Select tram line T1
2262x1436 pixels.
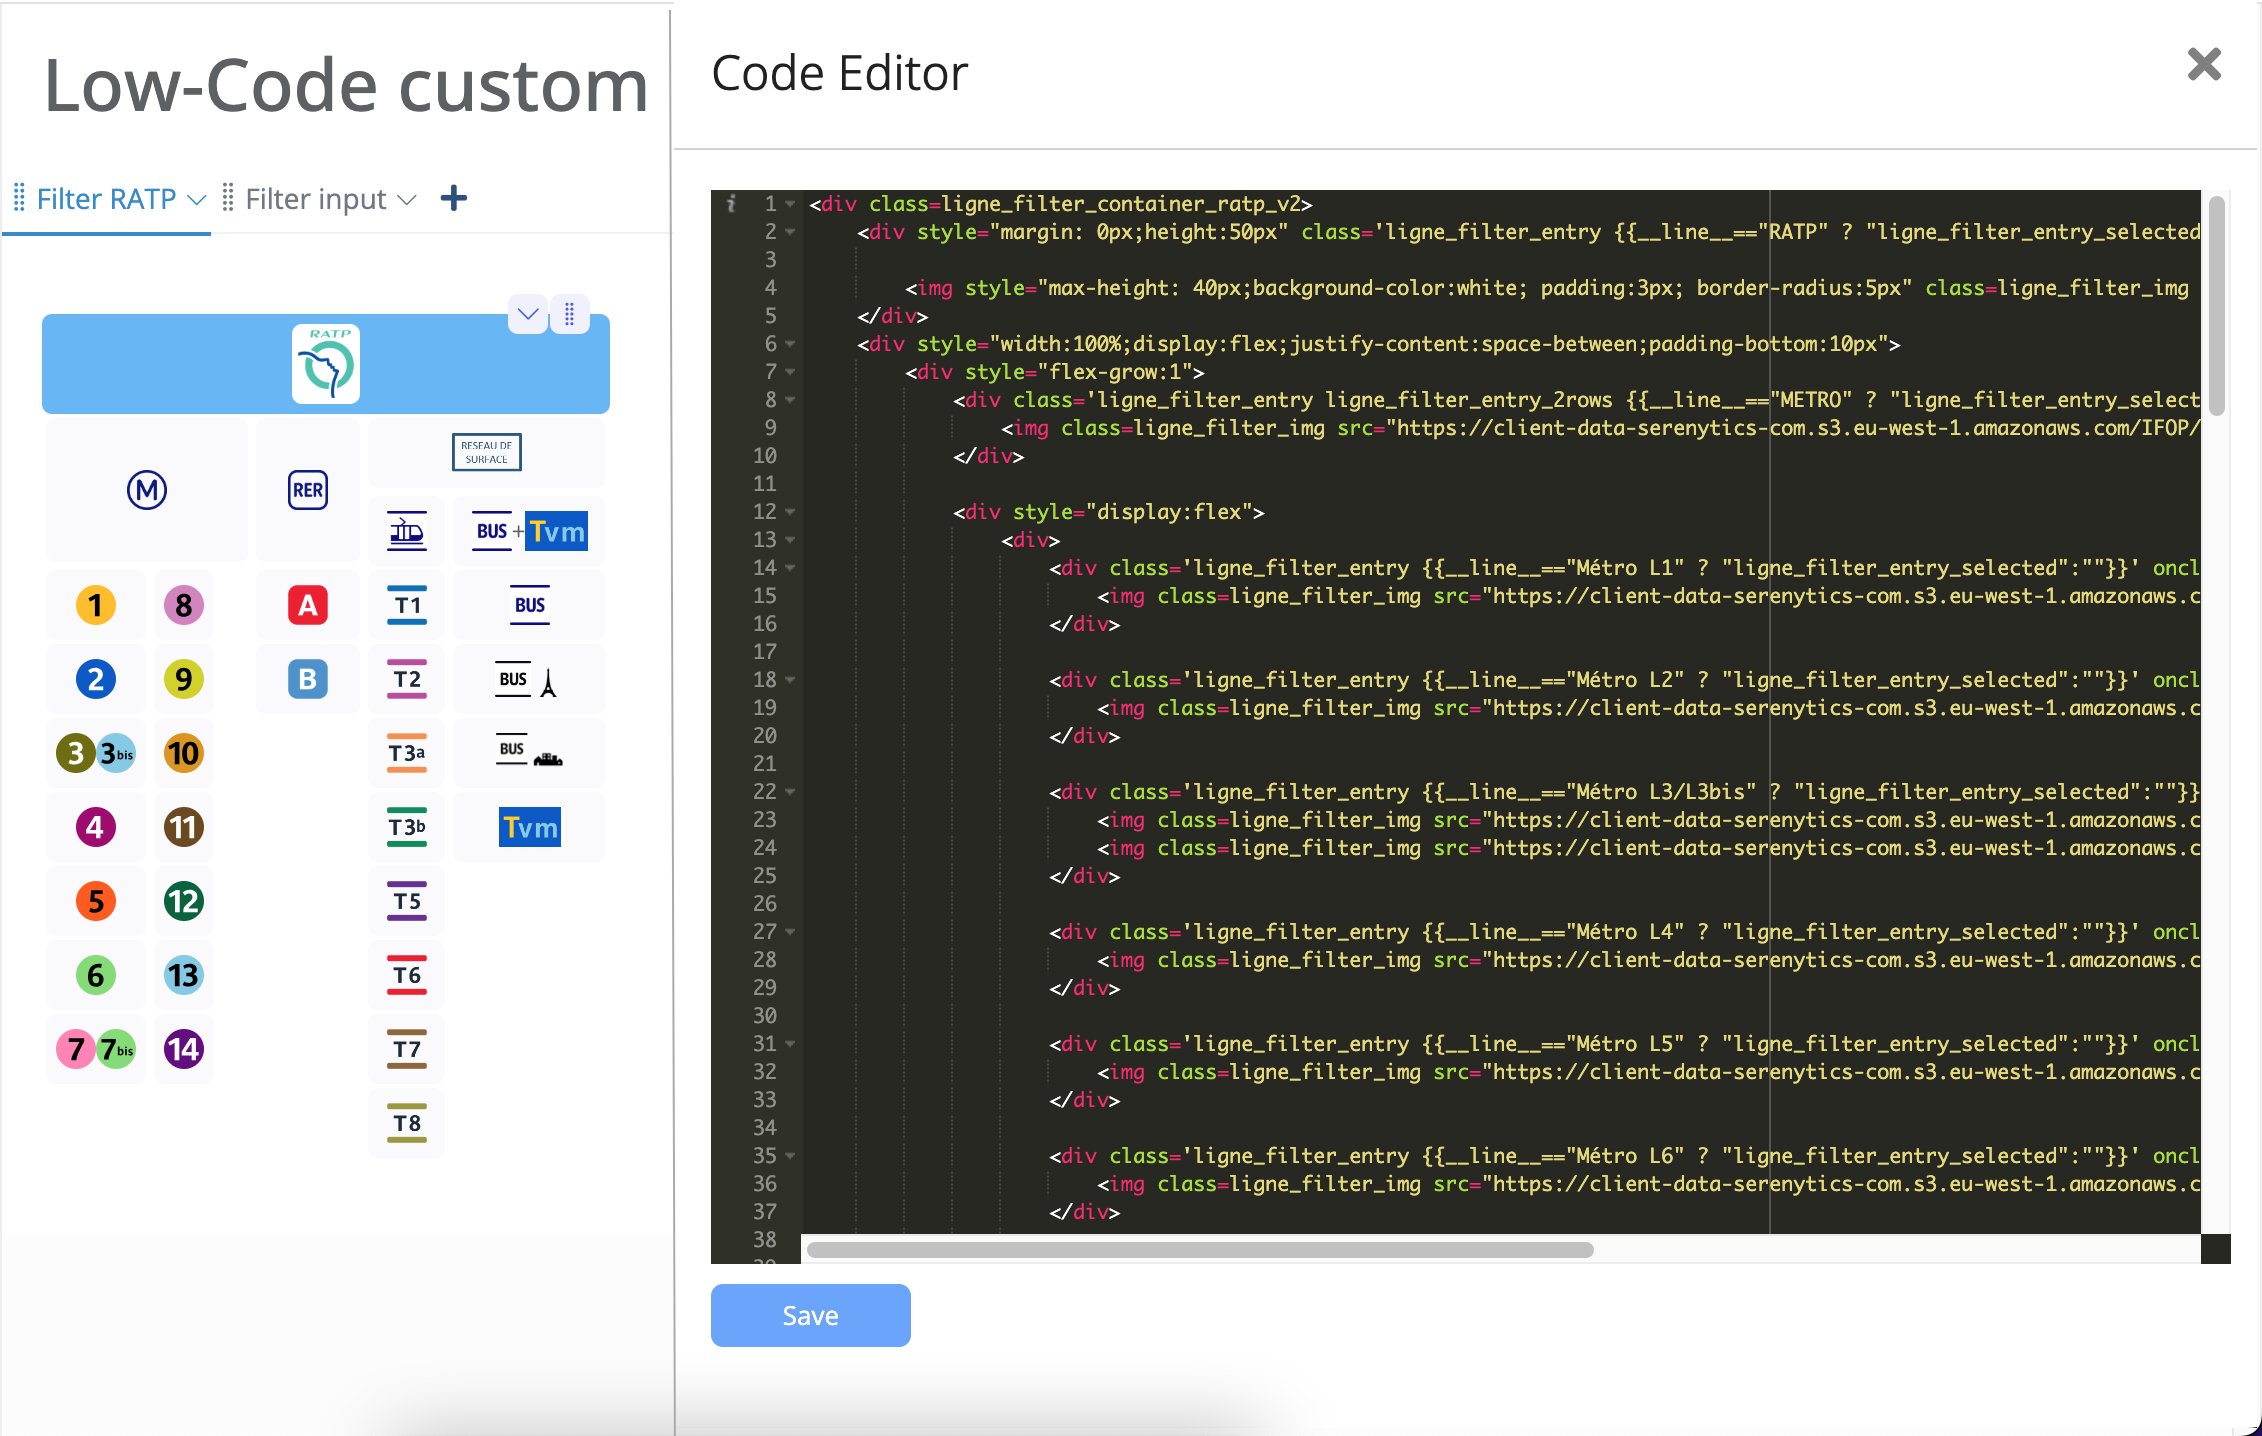(407, 605)
